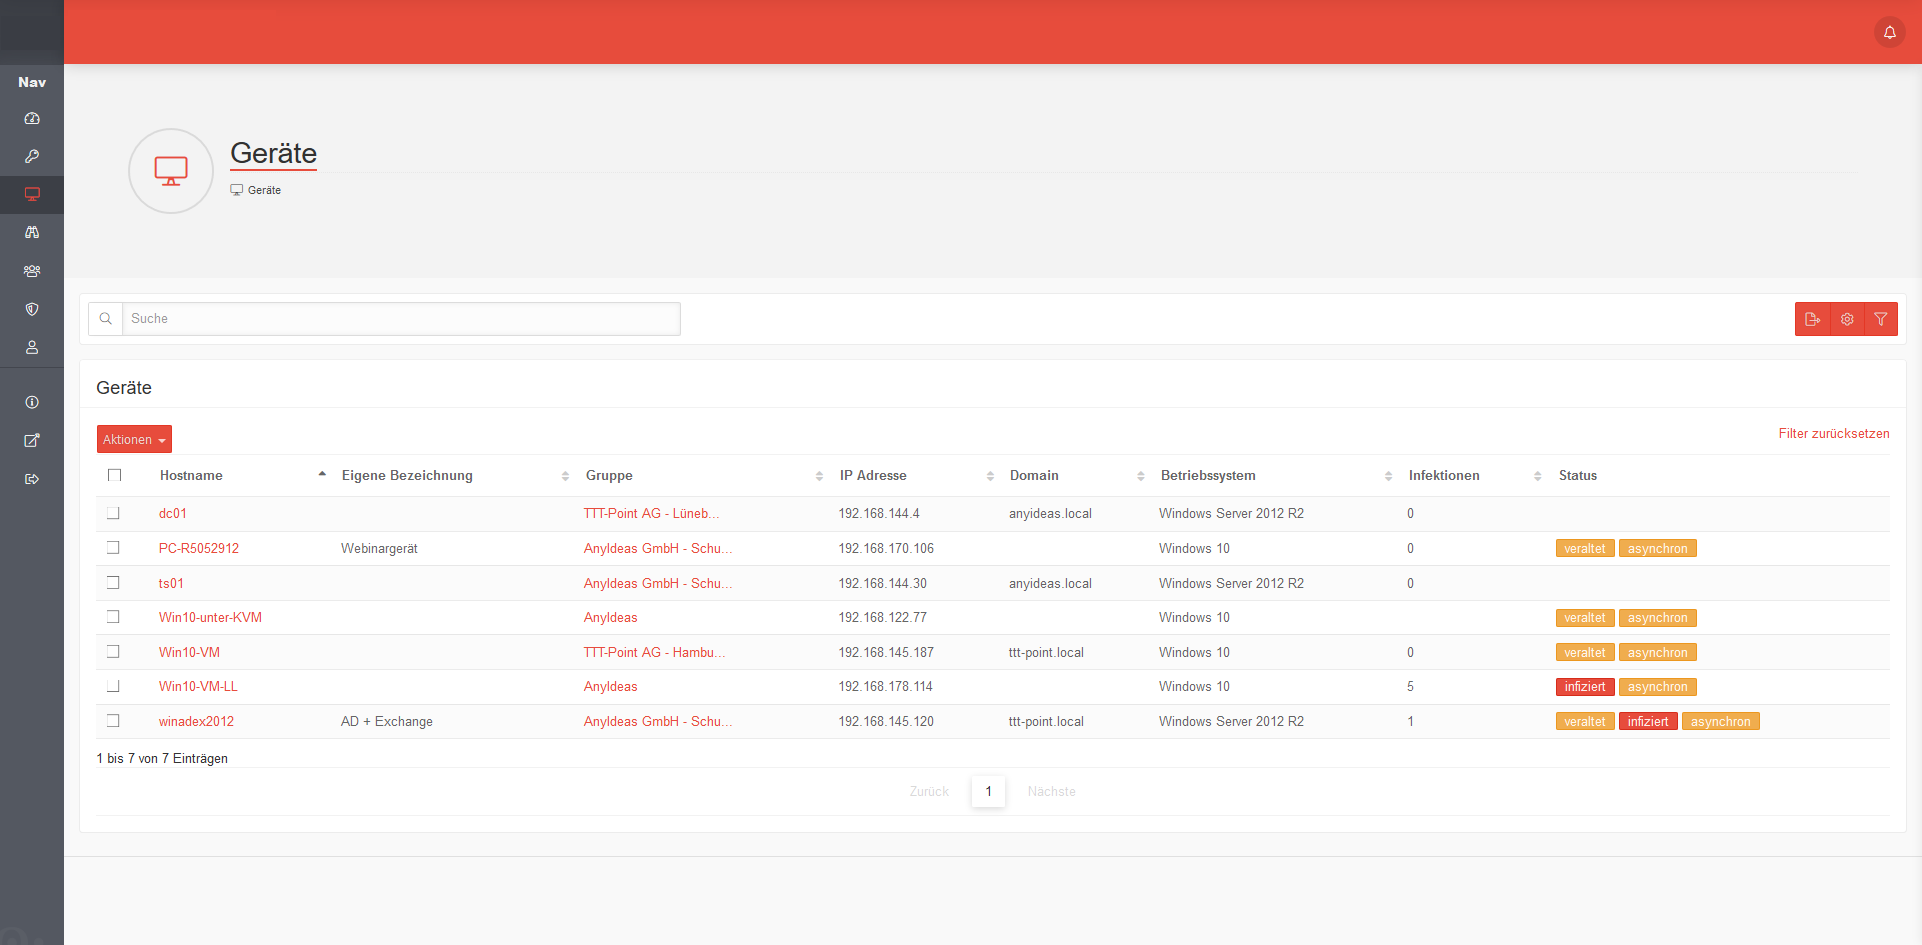Screen dimensions: 1922x945
Task: Click the Filter zurücksetzen link
Action: [1834, 433]
